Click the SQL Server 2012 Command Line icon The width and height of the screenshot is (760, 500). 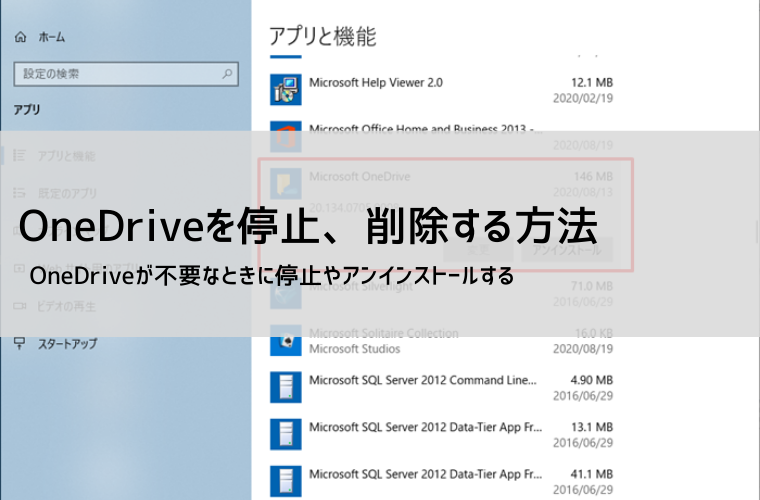[x=285, y=388]
